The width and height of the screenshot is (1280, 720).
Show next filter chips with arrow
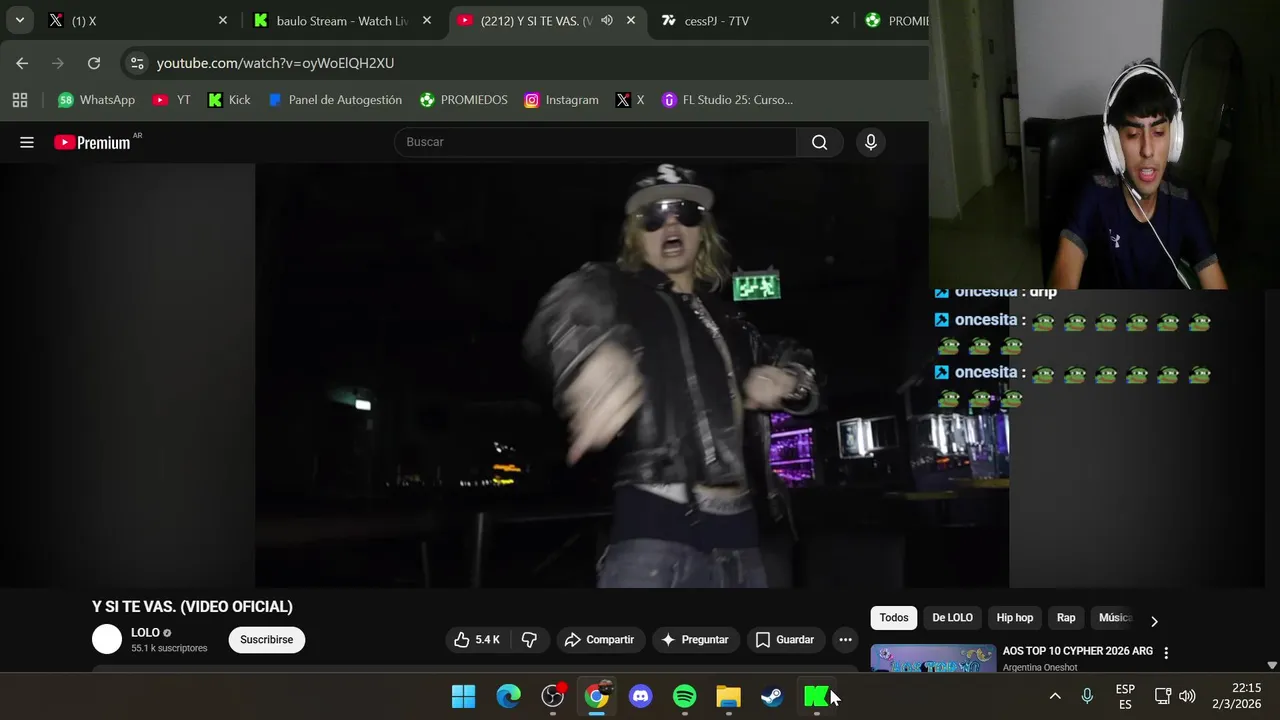click(x=1154, y=621)
